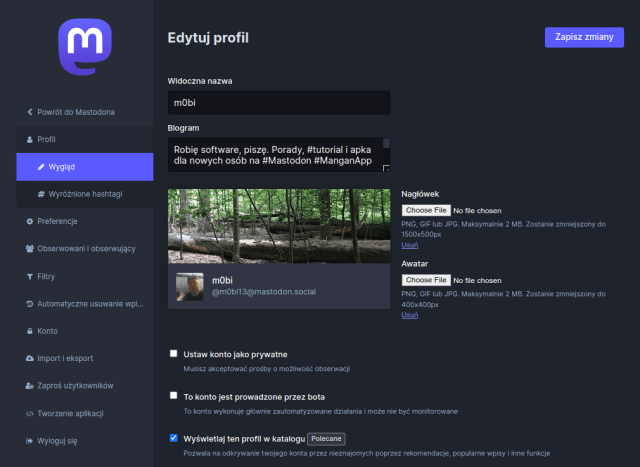Click the back arrow icon beside Powrót do Mastodona
Screen dimensions: 640x467
coord(29,112)
